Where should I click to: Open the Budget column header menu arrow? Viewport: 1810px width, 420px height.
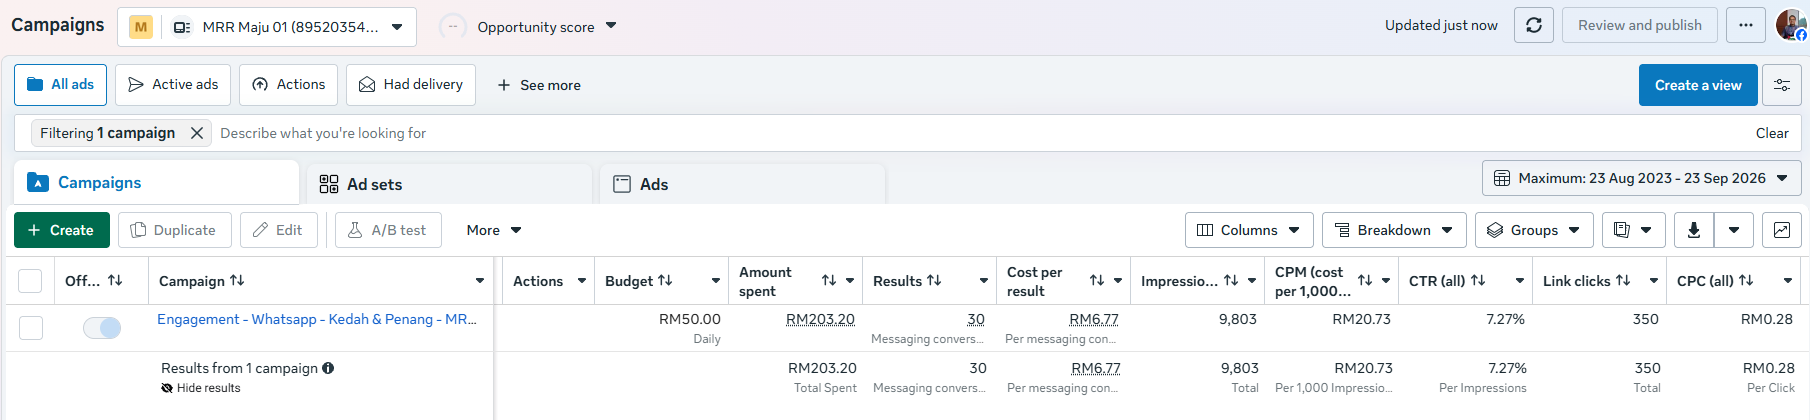click(x=716, y=281)
